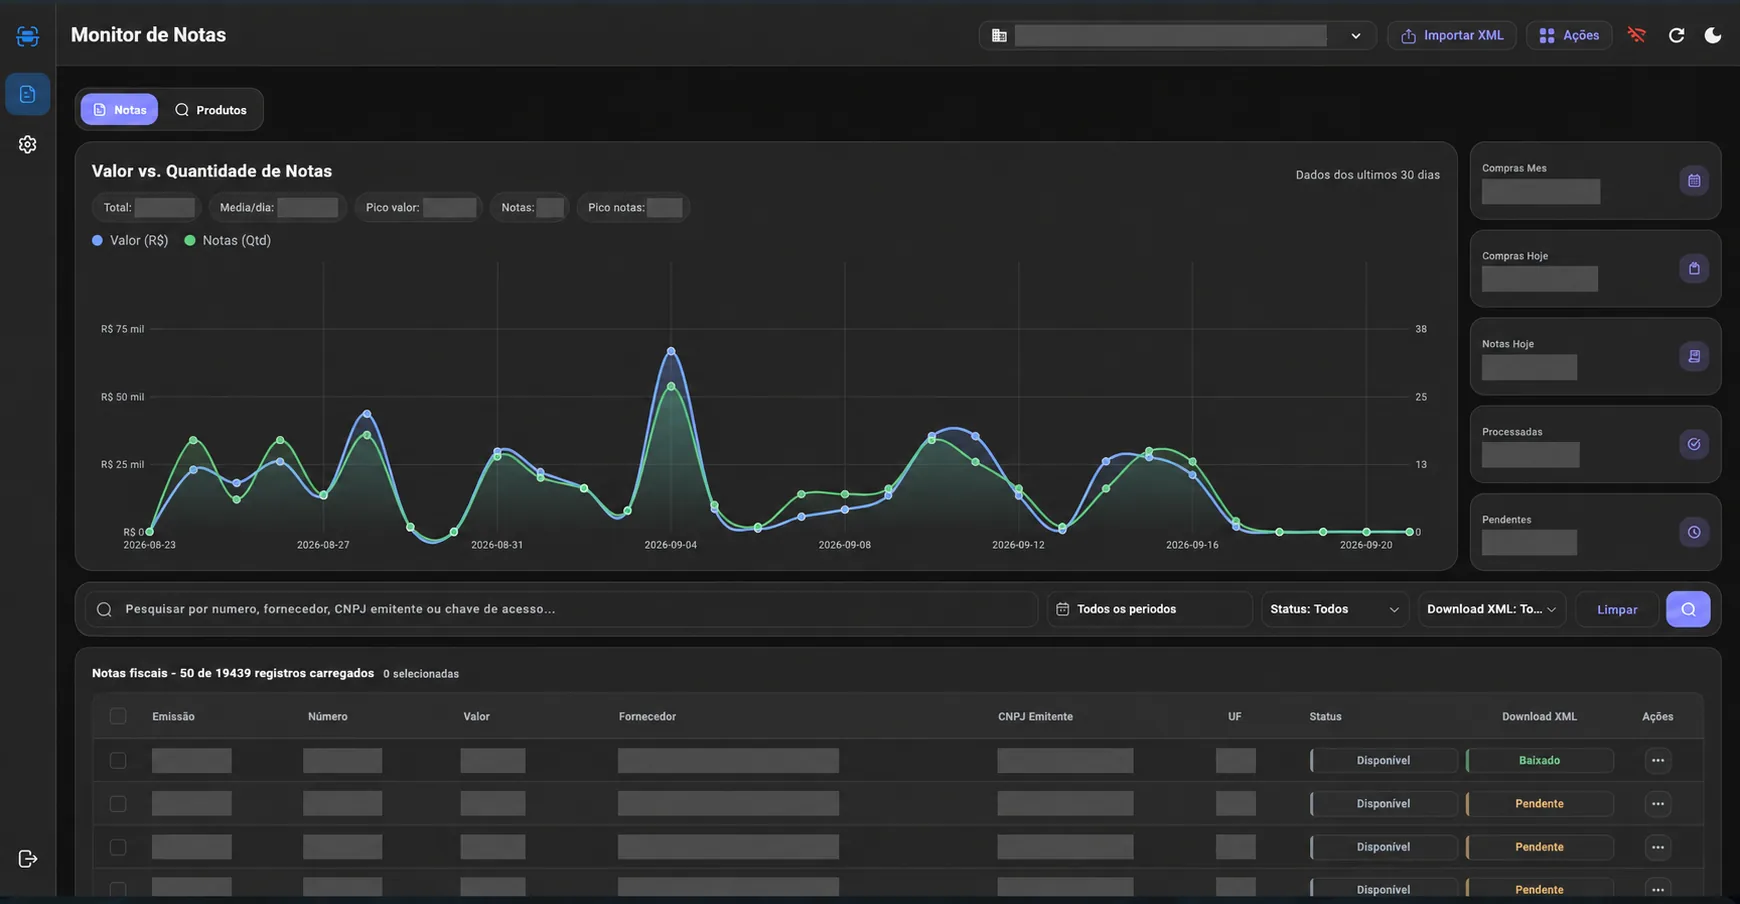Toggle dark mode moon icon

(1712, 35)
